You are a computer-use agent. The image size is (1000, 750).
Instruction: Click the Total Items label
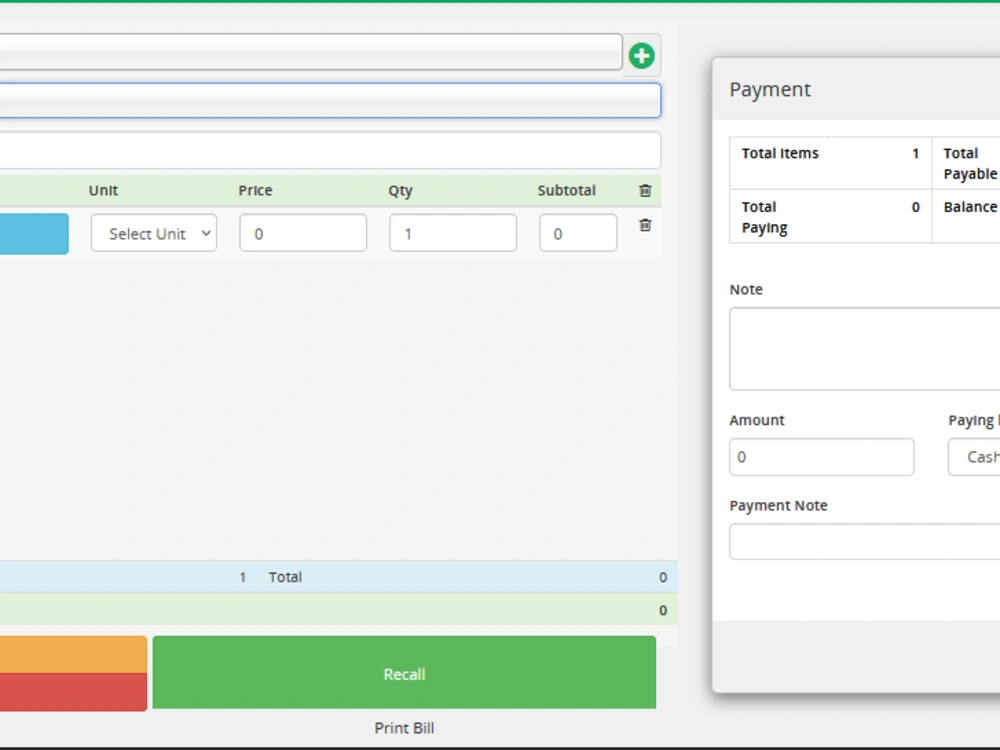pos(780,153)
